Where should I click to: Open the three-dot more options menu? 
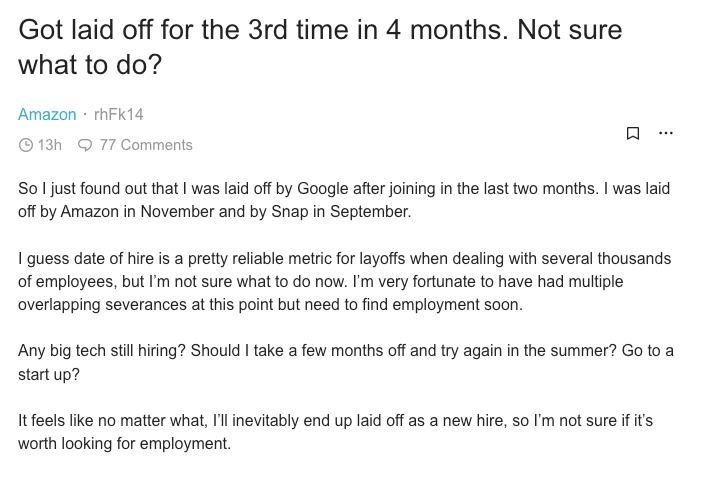tap(665, 133)
